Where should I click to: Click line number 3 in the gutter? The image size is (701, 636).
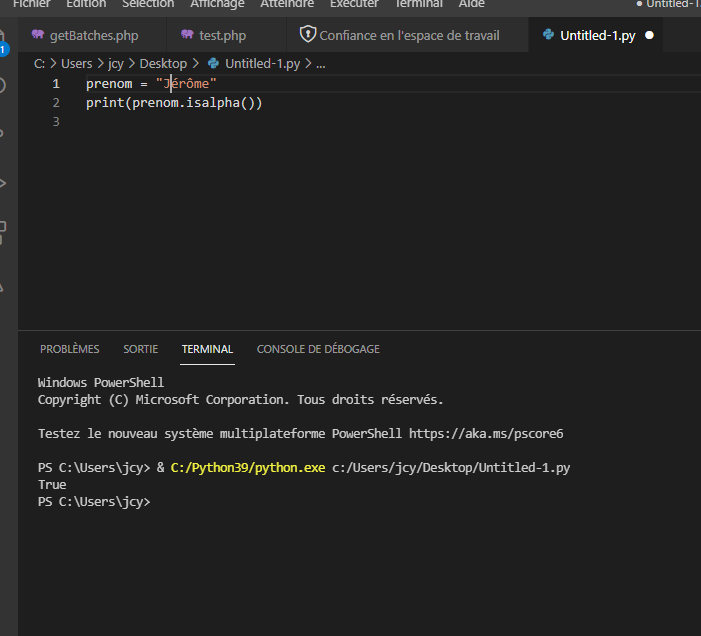pyautogui.click(x=56, y=122)
